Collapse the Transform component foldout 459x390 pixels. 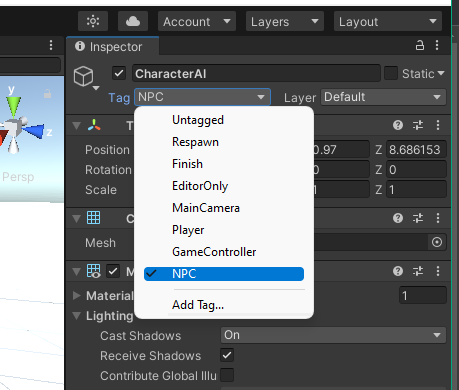(x=77, y=126)
